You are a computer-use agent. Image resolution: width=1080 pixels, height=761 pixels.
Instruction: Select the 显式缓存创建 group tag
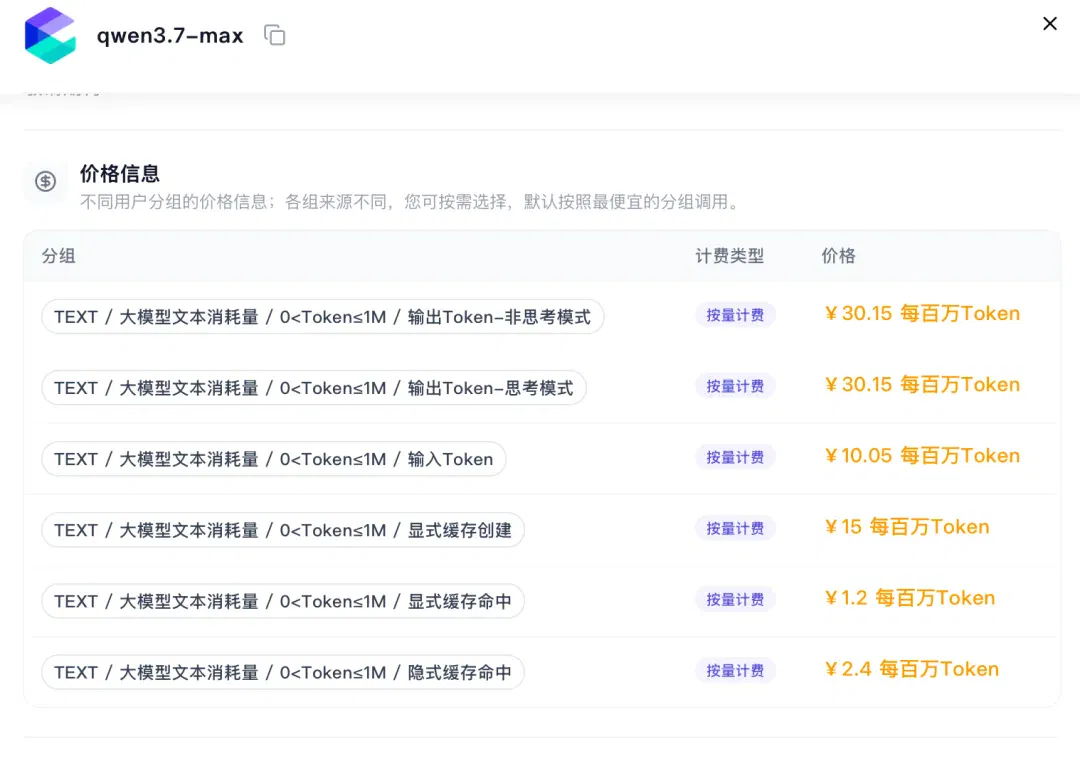coord(282,530)
